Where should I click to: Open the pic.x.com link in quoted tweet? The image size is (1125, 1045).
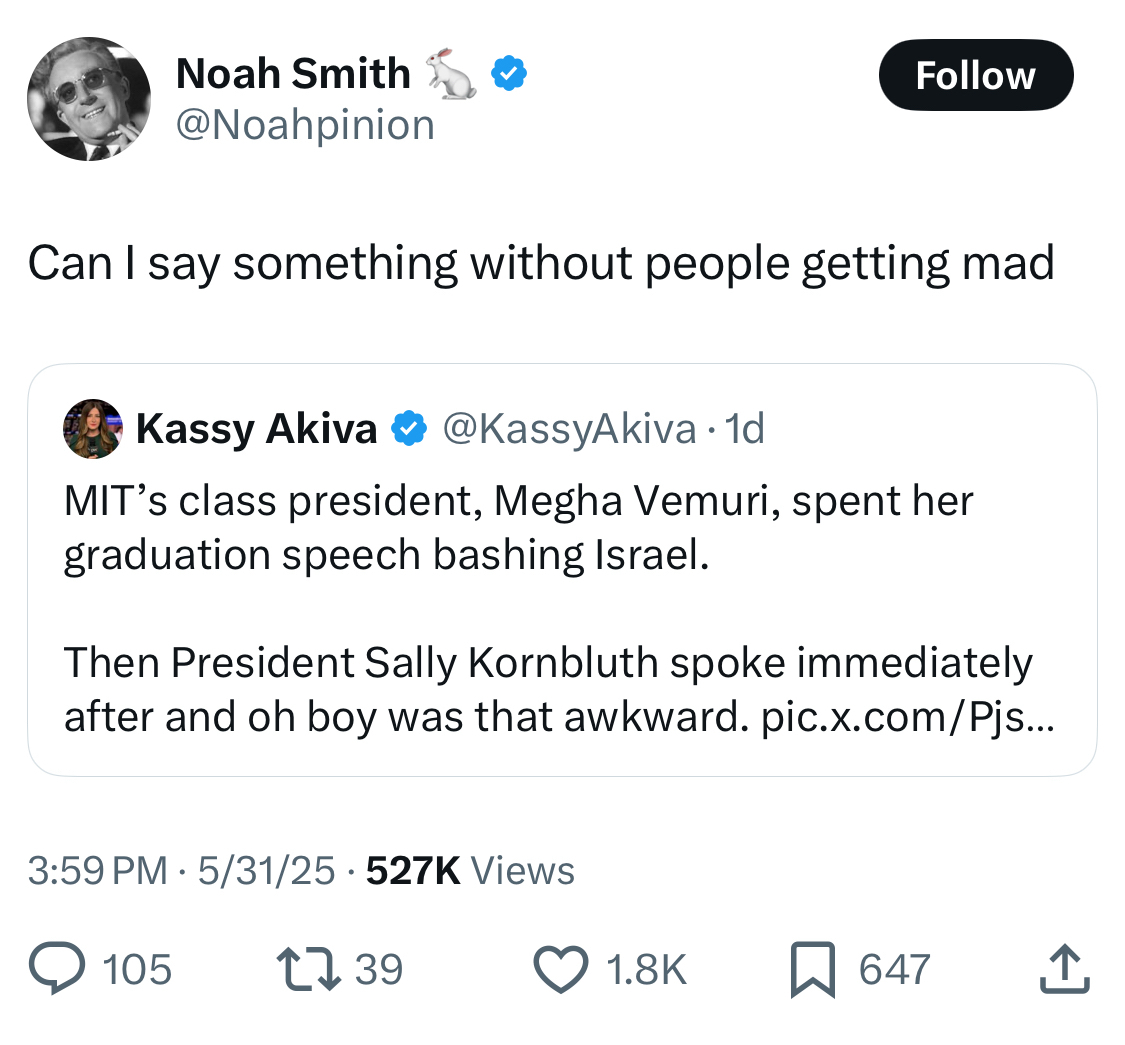905,716
